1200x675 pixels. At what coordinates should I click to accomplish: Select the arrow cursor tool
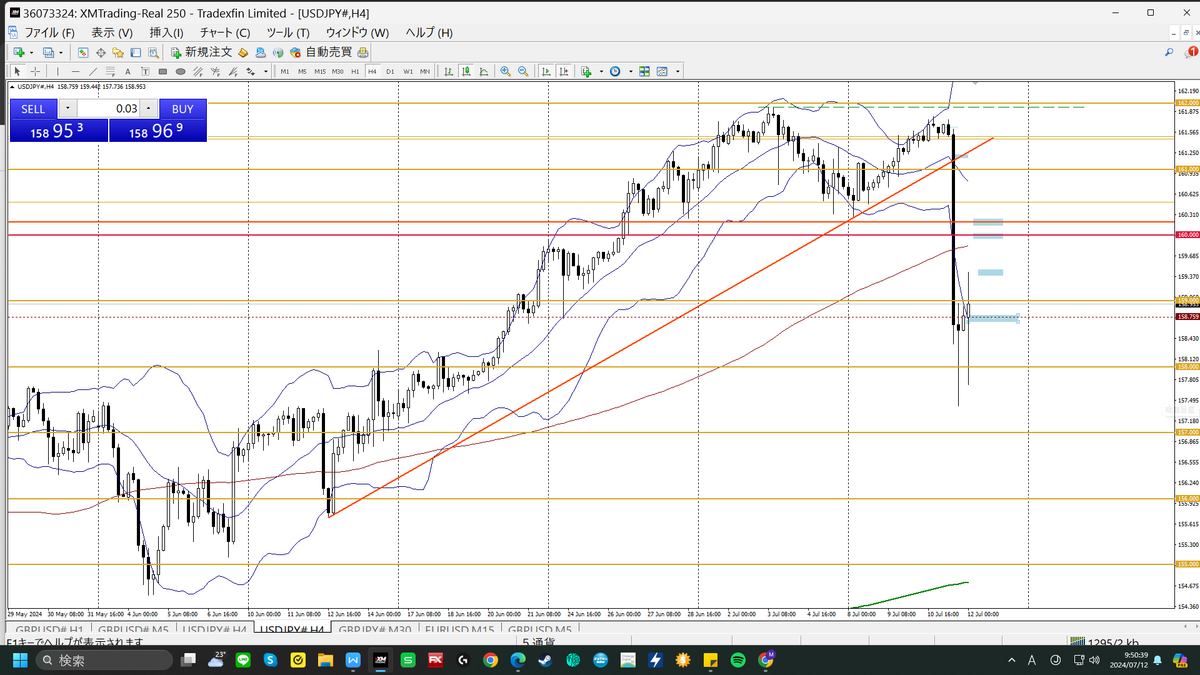(17, 71)
